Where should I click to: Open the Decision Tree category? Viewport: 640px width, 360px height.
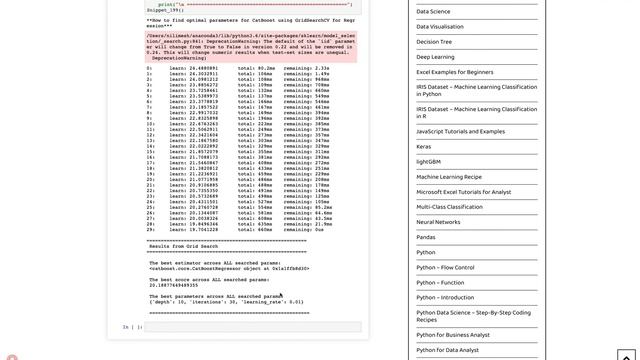pos(434,42)
